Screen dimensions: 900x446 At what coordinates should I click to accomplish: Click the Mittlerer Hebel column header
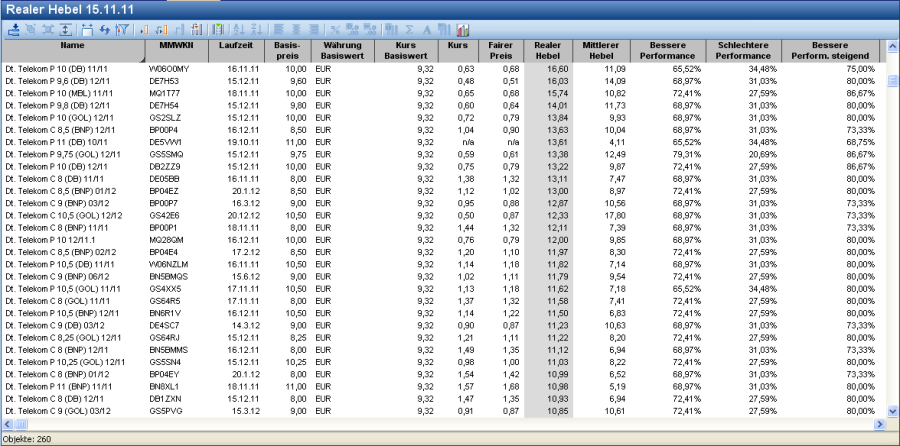pos(601,51)
